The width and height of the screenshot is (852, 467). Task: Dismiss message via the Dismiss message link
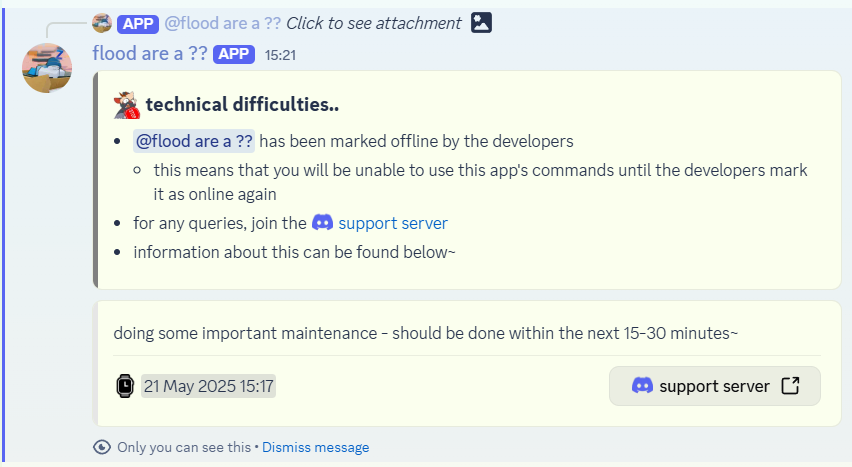click(316, 447)
